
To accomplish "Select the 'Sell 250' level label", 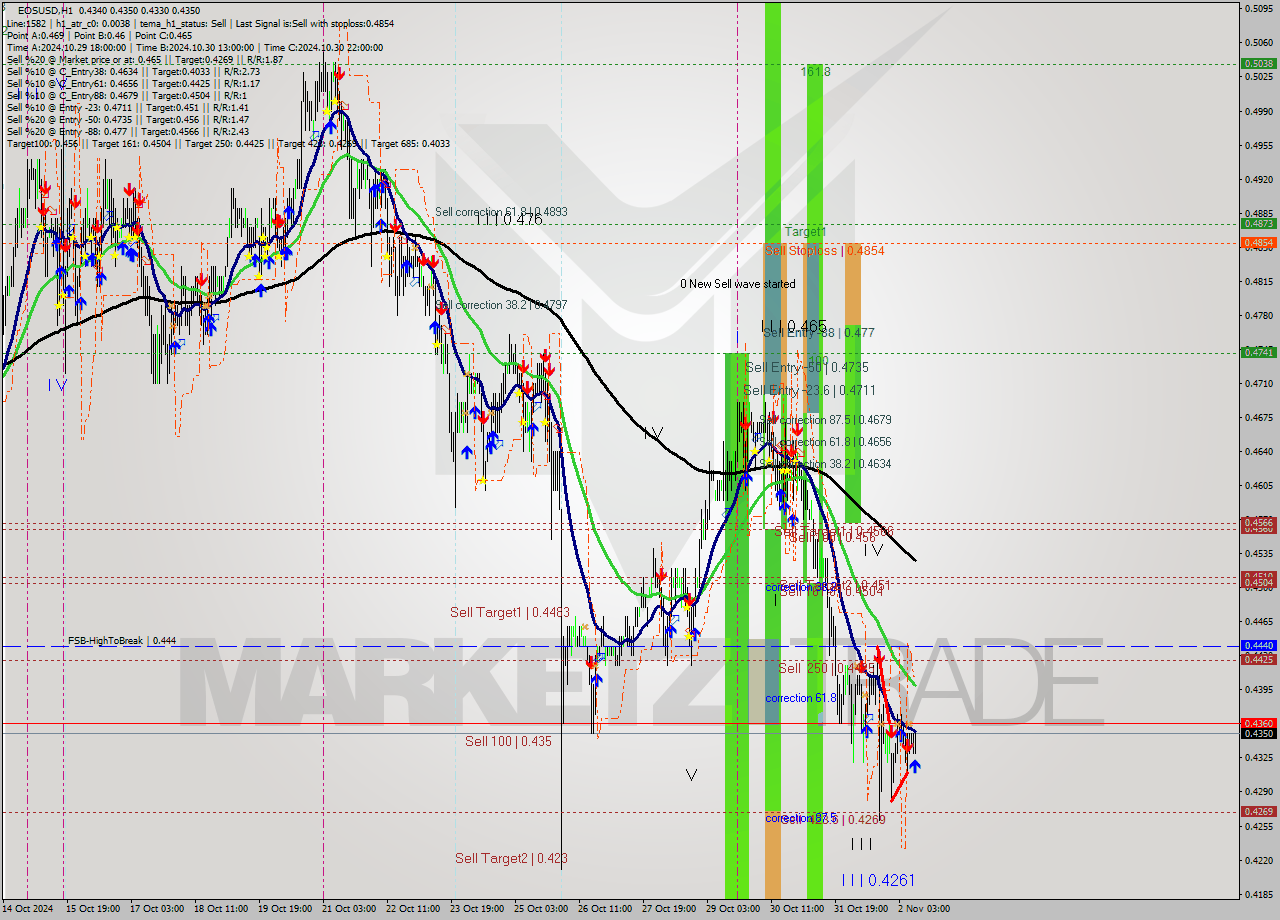I will pos(828,668).
